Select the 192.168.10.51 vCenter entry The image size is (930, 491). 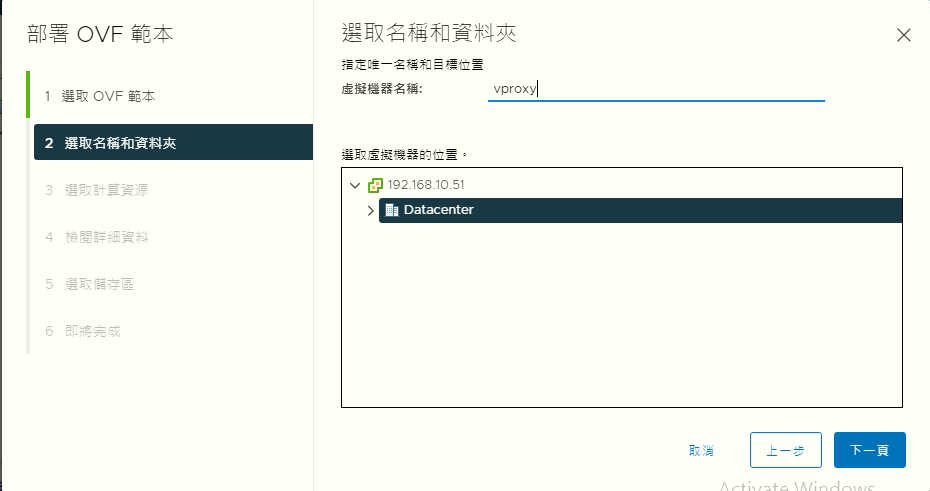pos(425,185)
